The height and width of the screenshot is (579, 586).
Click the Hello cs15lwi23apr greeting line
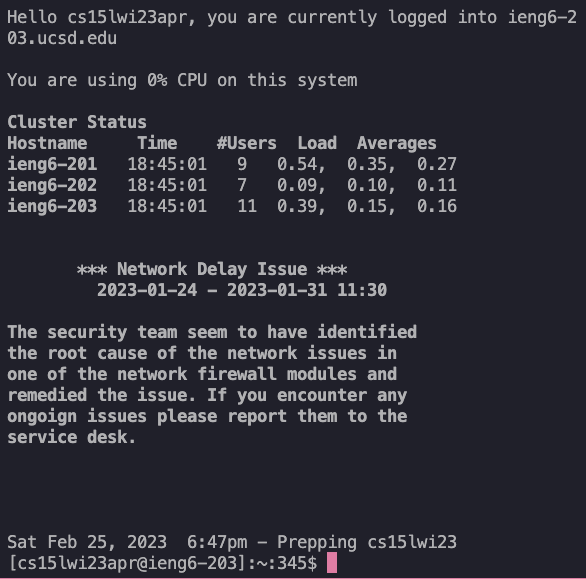tap(292, 18)
